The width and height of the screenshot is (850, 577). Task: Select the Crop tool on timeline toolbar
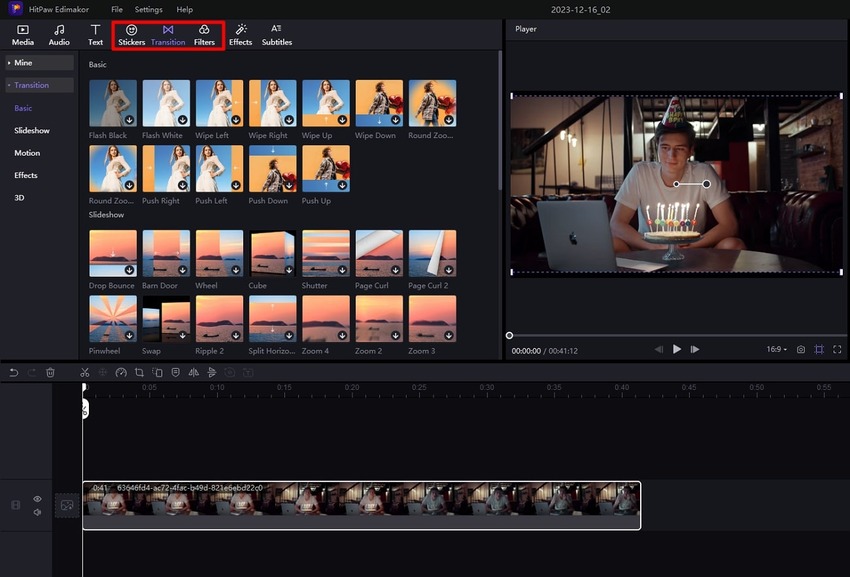pos(140,371)
